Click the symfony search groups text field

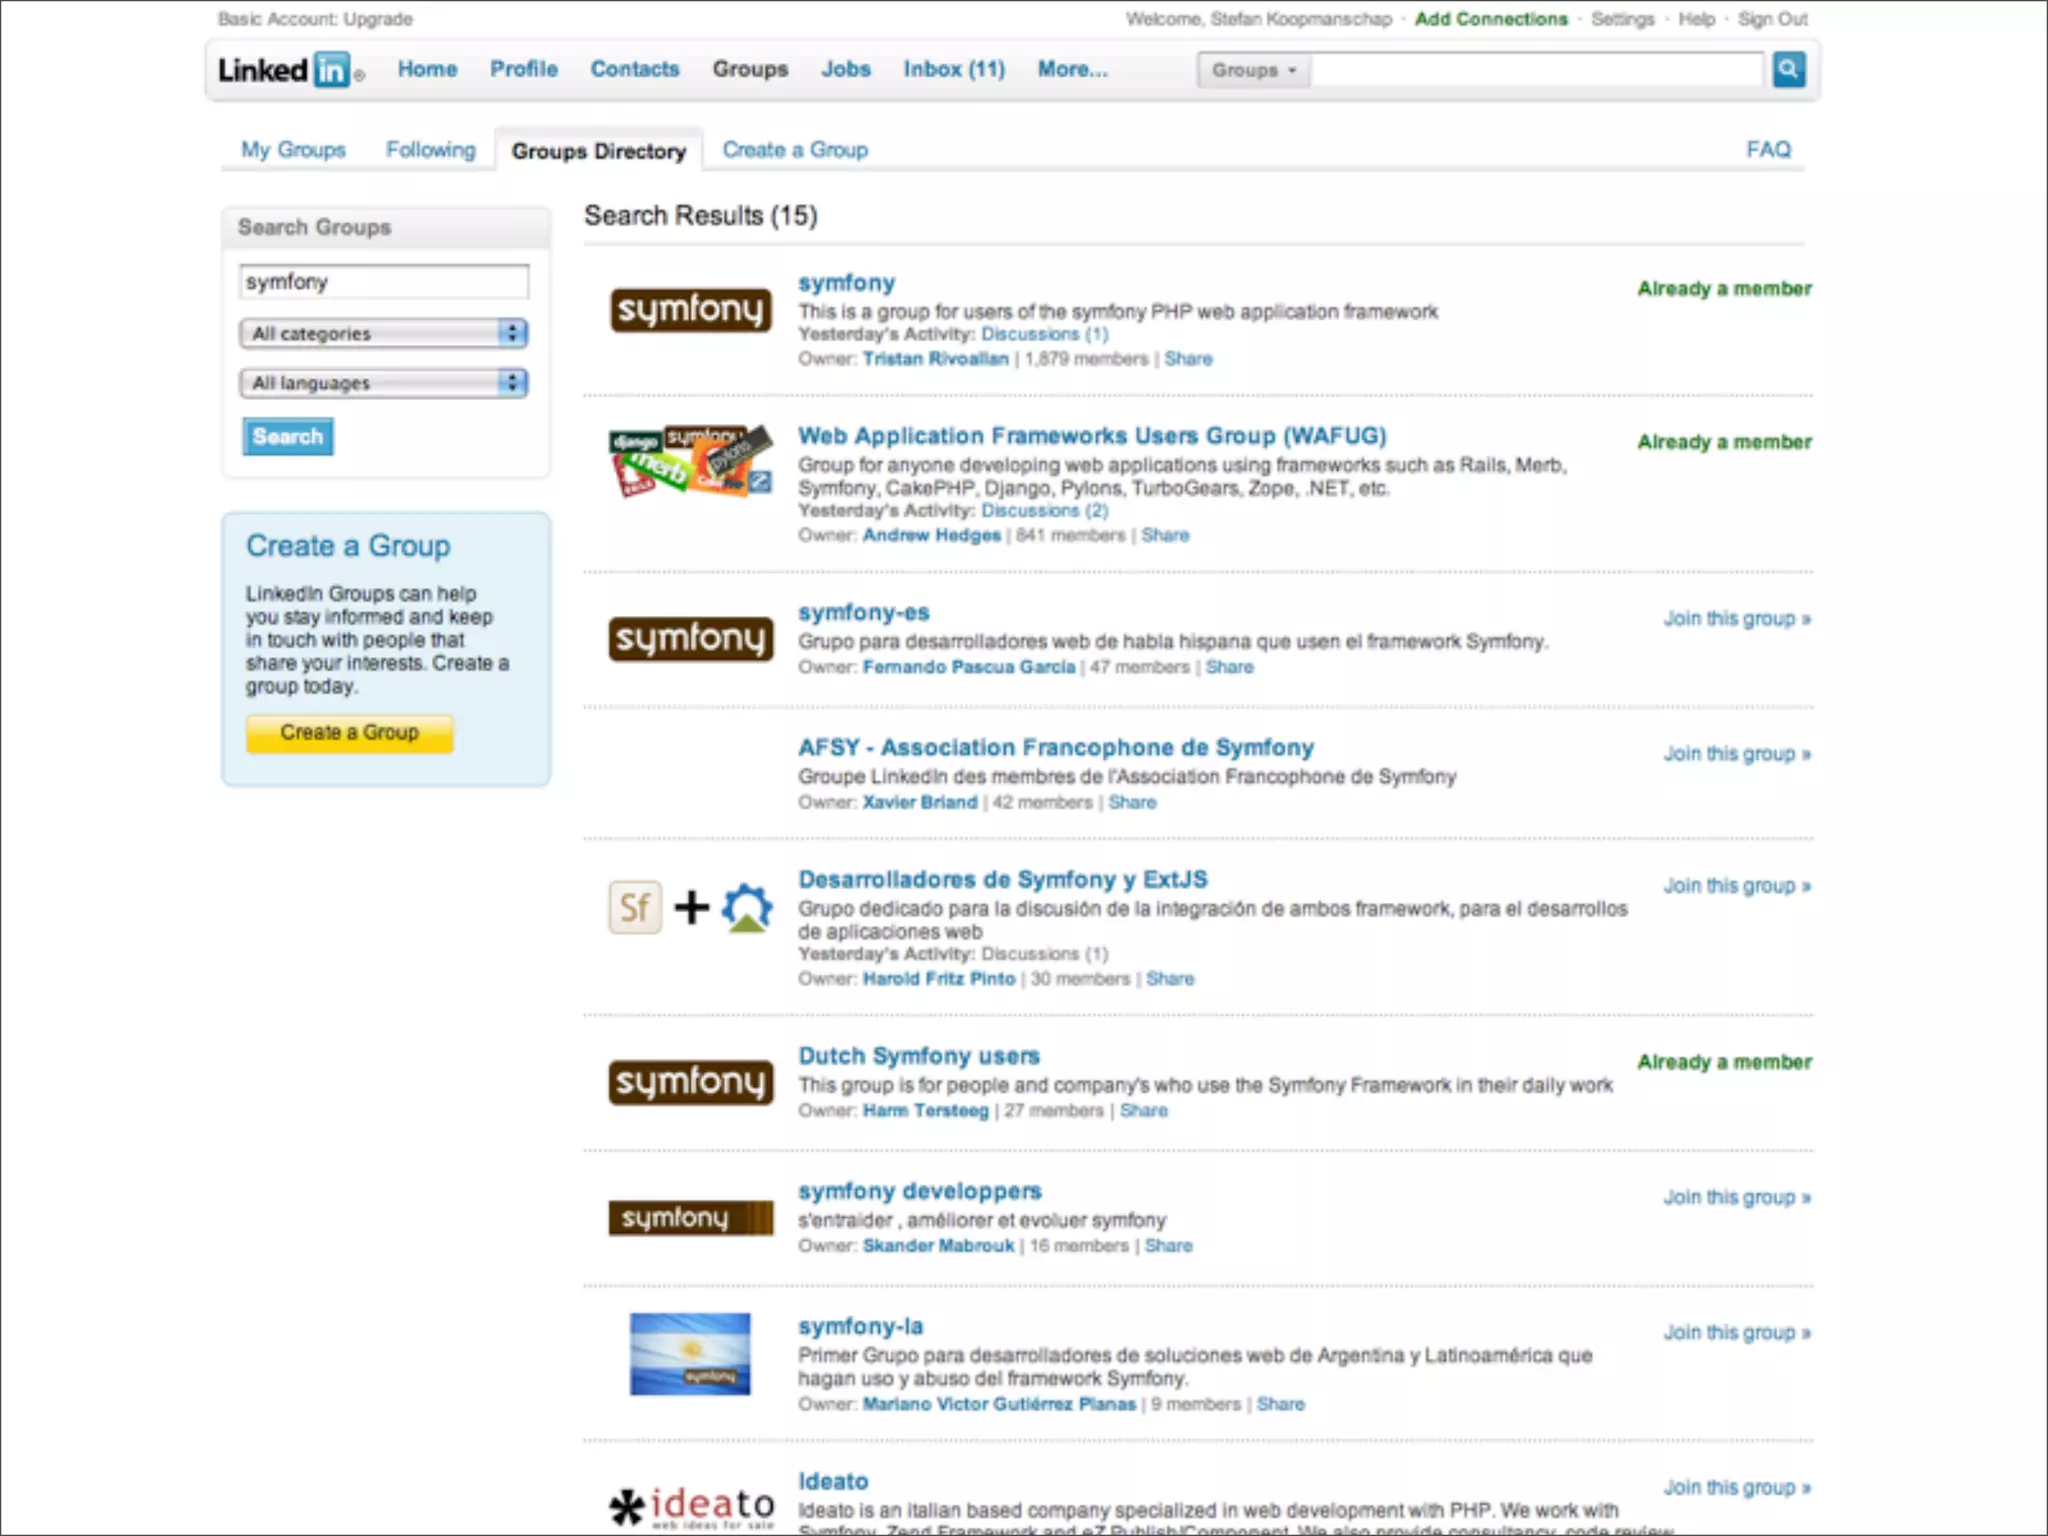(x=384, y=282)
